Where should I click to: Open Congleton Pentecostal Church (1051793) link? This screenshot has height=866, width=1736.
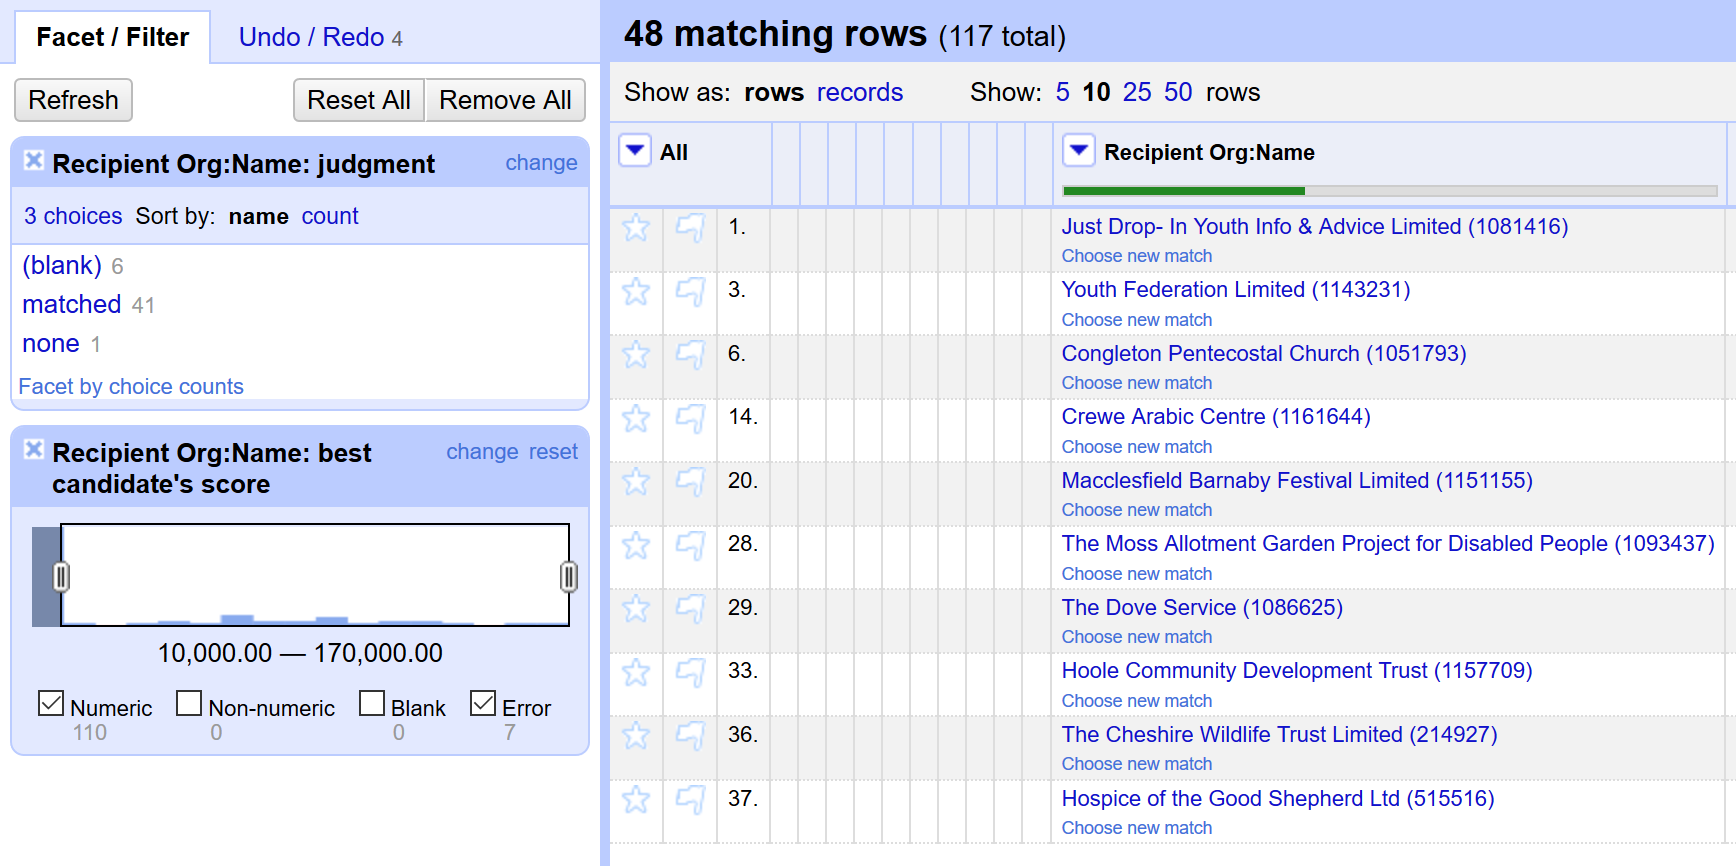click(x=1264, y=353)
